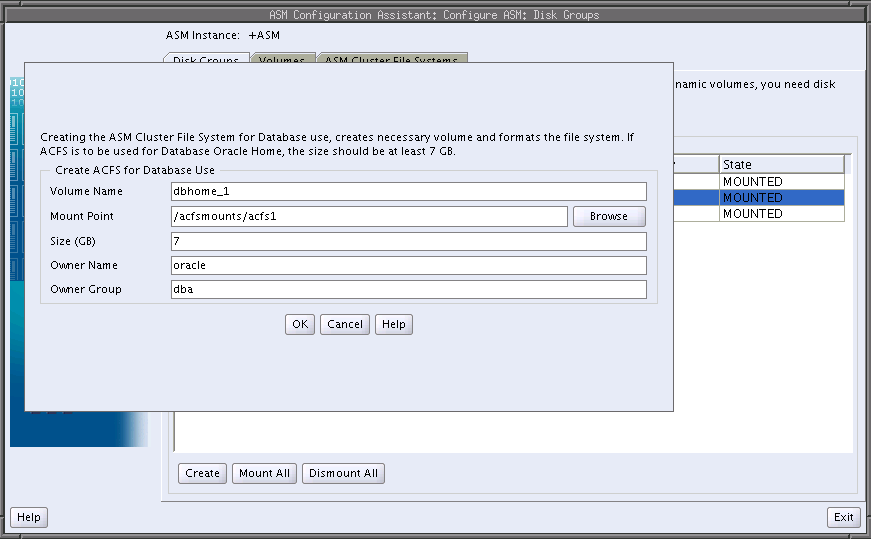Switch to the Disk Groups tab
This screenshot has width=871, height=539.
pos(206,58)
